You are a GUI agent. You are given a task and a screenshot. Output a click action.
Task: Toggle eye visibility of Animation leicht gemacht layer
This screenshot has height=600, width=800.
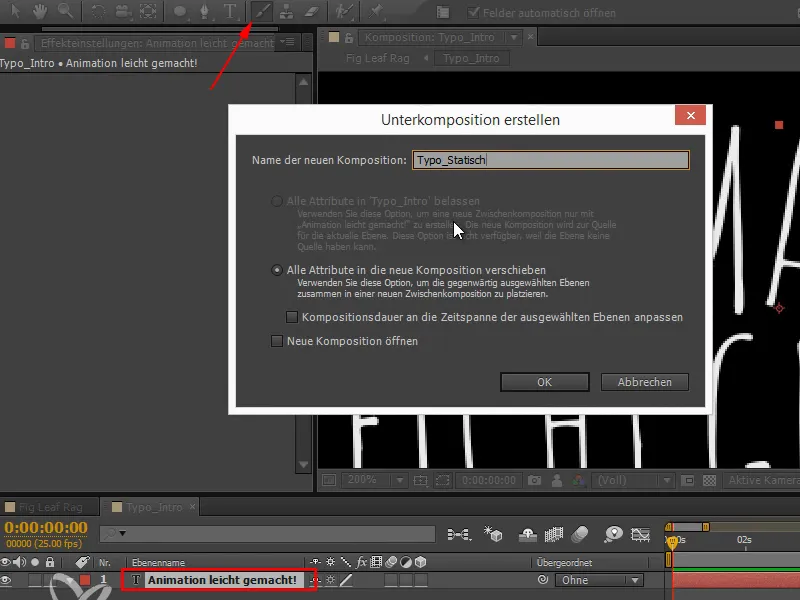pyautogui.click(x=6, y=580)
